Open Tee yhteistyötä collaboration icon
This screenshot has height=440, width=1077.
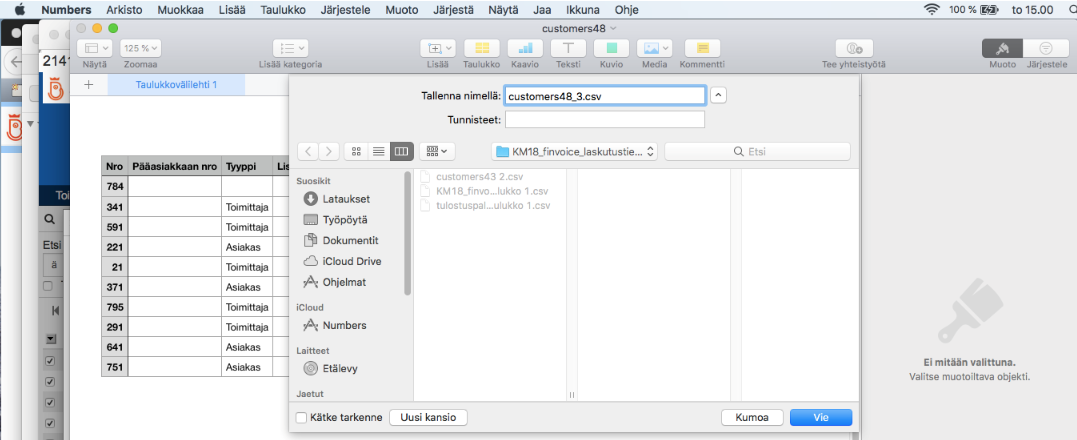(855, 48)
